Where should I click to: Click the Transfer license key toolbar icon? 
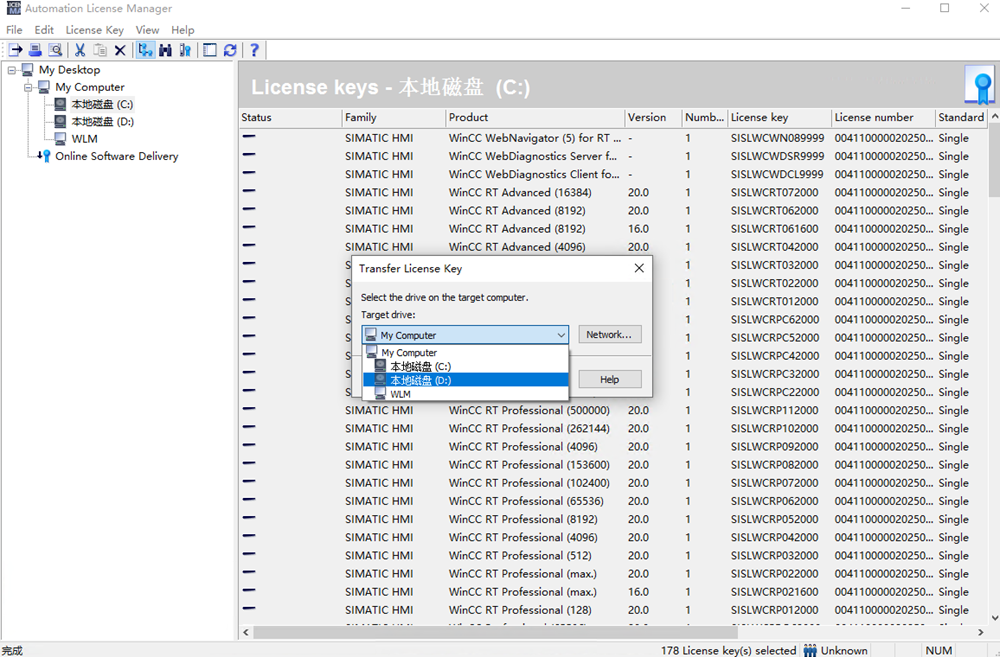point(15,50)
